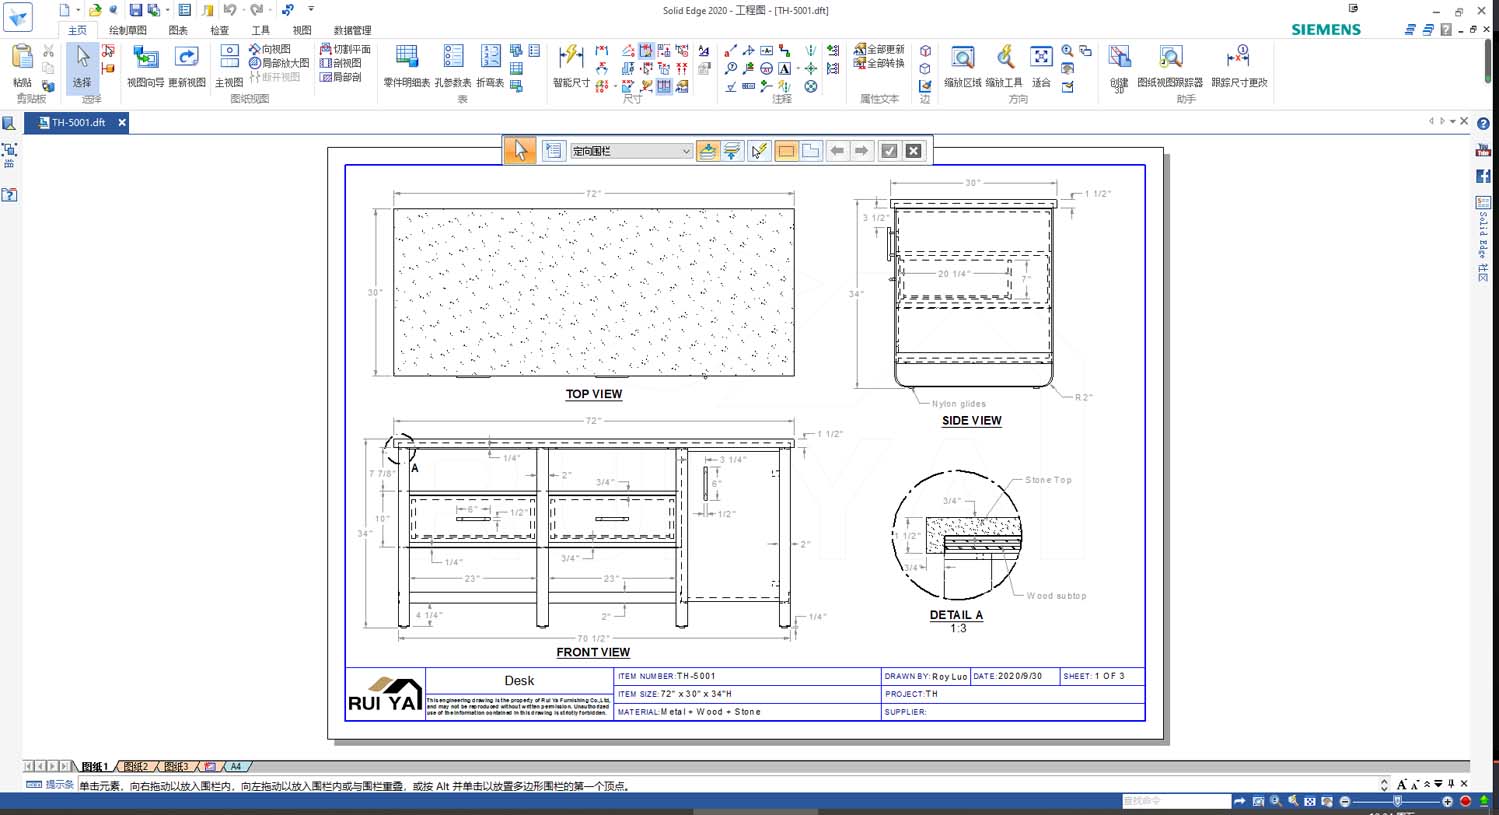The height and width of the screenshot is (815, 1499).
Task: Select the Zoom Tool (缩放工具)
Action: pyautogui.click(x=1004, y=66)
